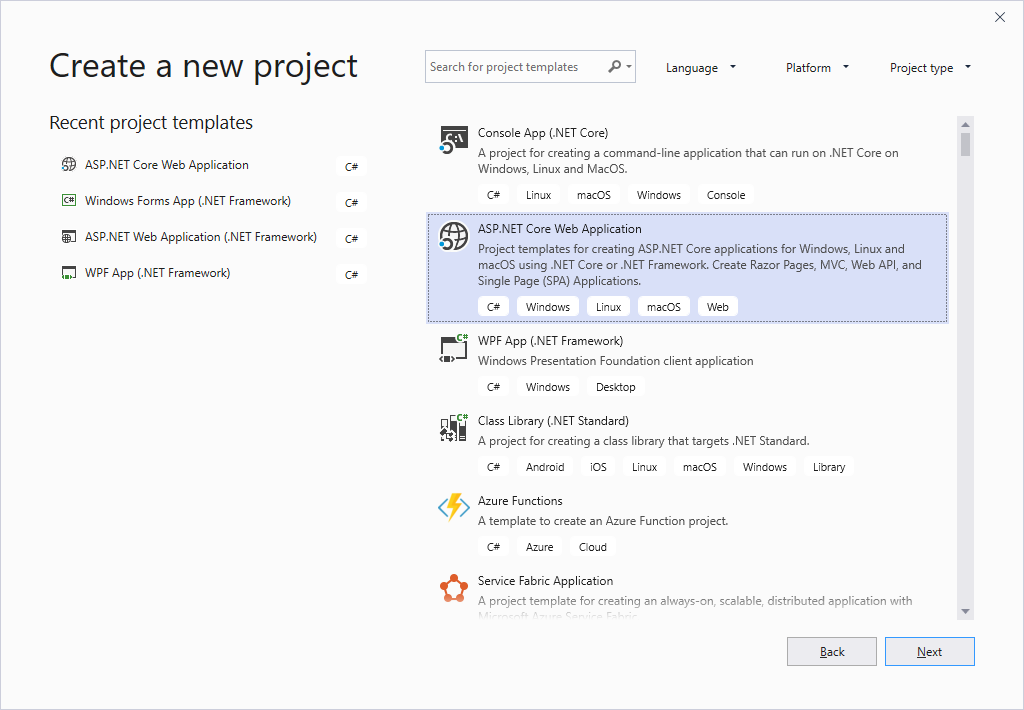Click the Windows tag under Console App
1024x710 pixels.
(658, 195)
